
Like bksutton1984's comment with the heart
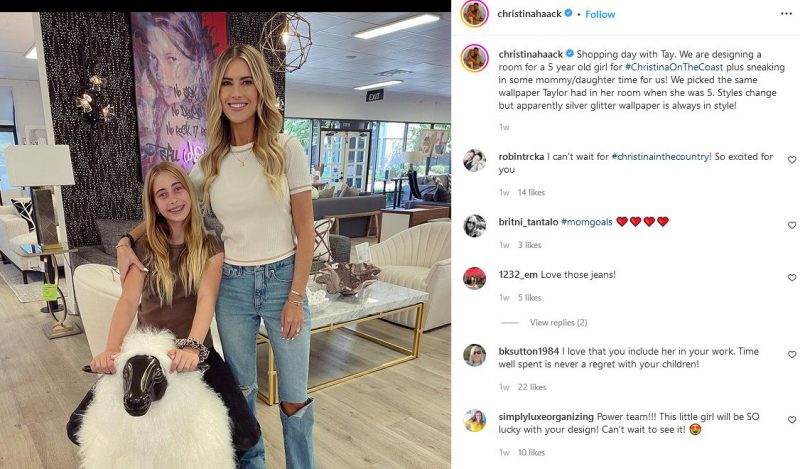[x=792, y=354]
